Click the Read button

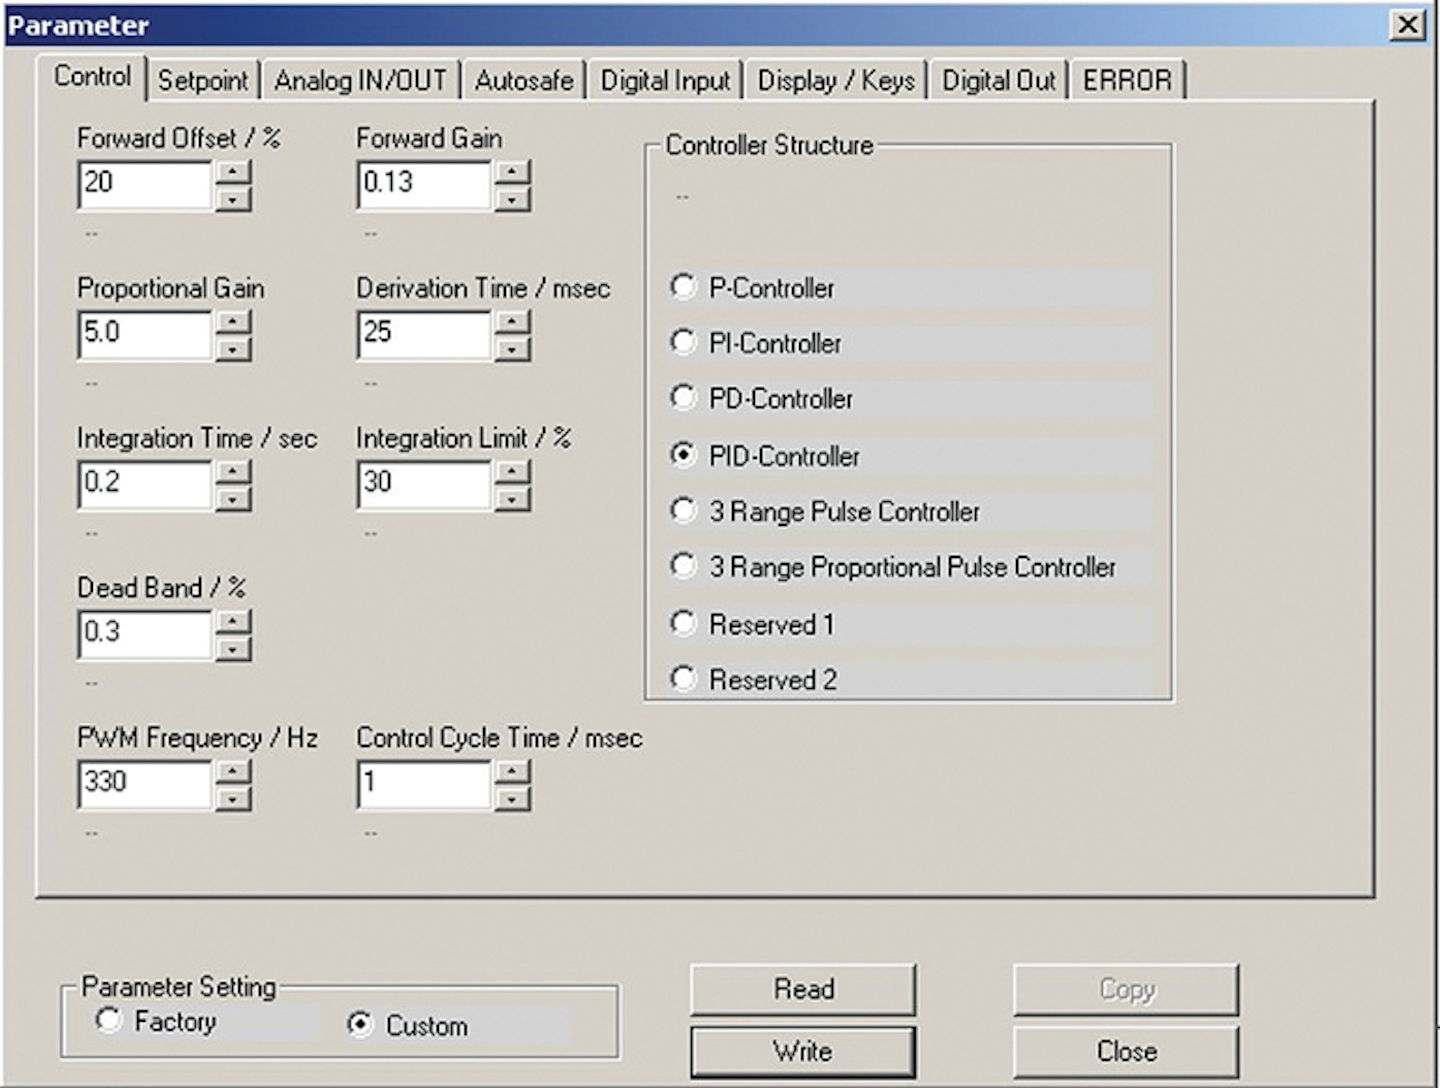802,989
